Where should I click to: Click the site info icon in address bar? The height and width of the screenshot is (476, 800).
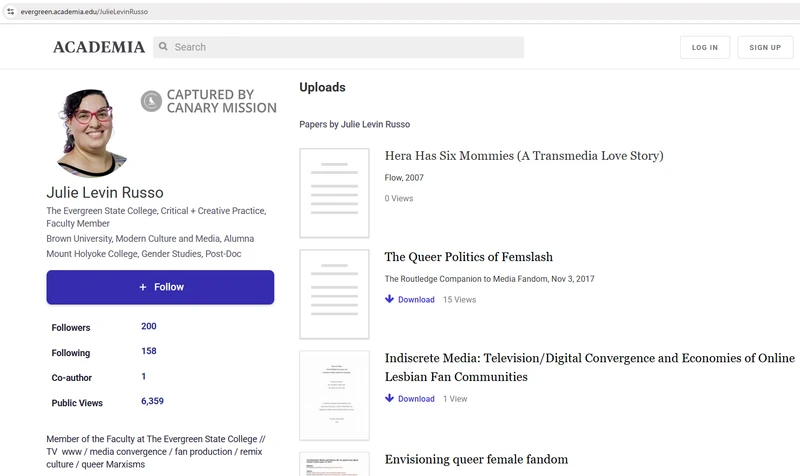[10, 11]
